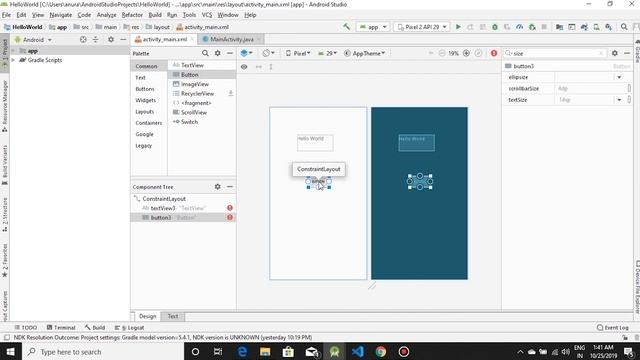Open Project Structure folder icon
This screenshot has height=360, width=640.
pos(559,27)
